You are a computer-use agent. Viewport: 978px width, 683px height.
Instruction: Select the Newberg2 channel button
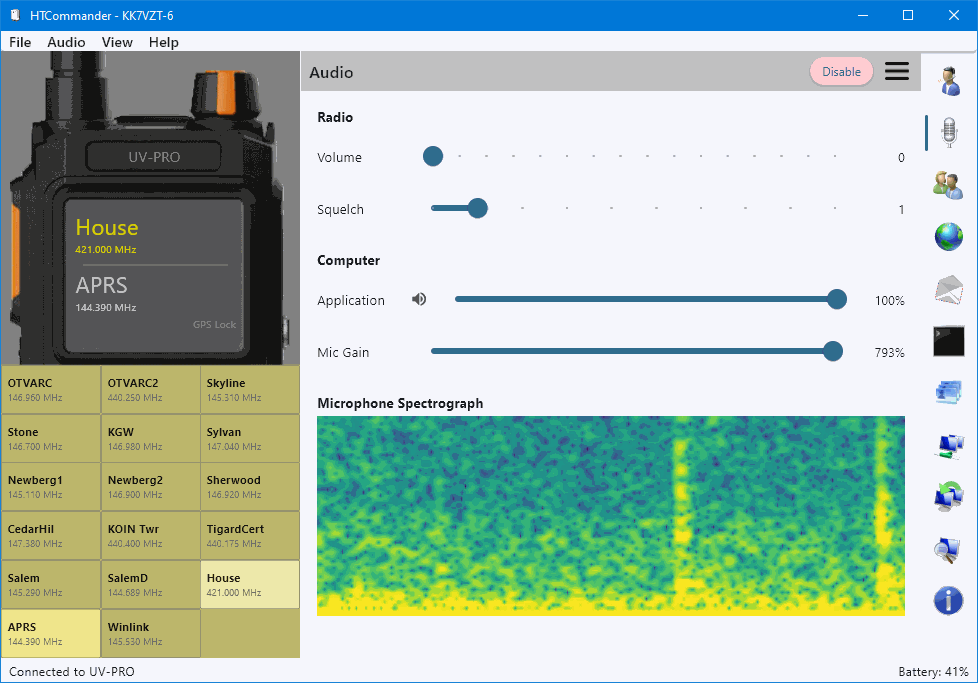coord(150,487)
